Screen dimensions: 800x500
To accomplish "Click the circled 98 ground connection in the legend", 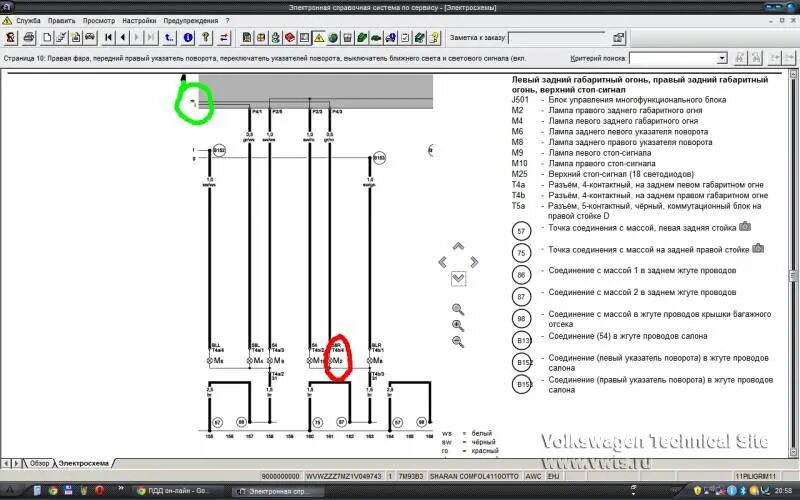I will coord(521,318).
